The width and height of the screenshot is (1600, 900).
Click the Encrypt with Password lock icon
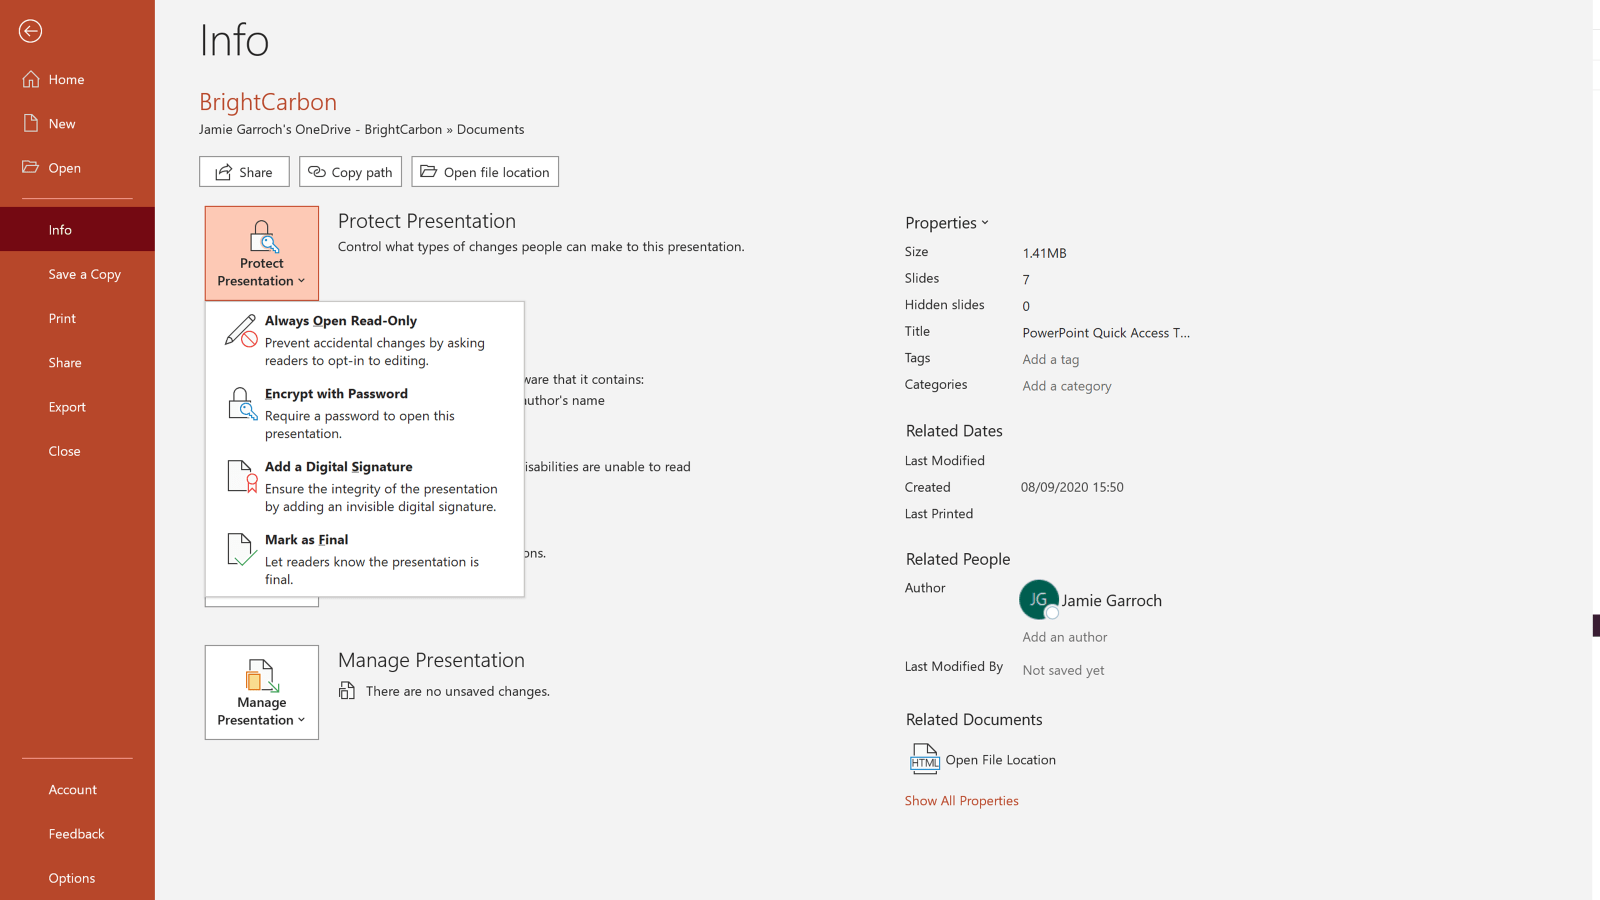coord(241,404)
